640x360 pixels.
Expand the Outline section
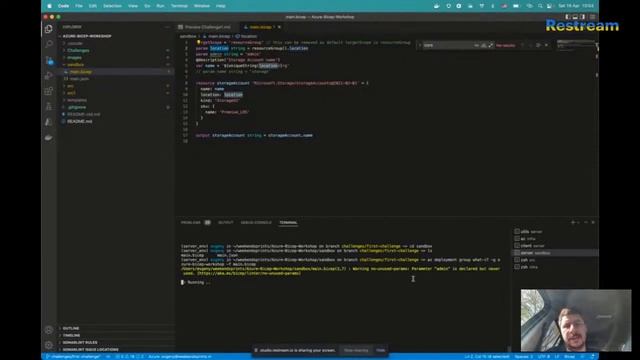click(x=71, y=328)
